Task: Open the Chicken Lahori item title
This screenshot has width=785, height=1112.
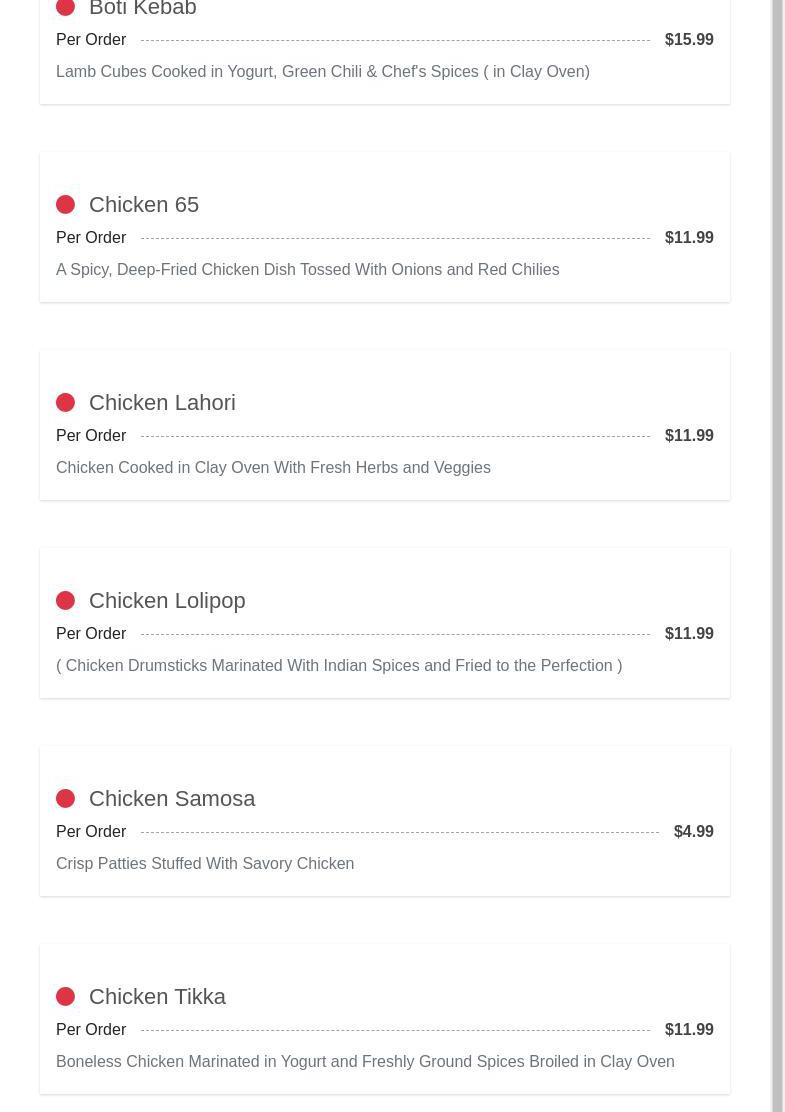Action: (x=162, y=403)
